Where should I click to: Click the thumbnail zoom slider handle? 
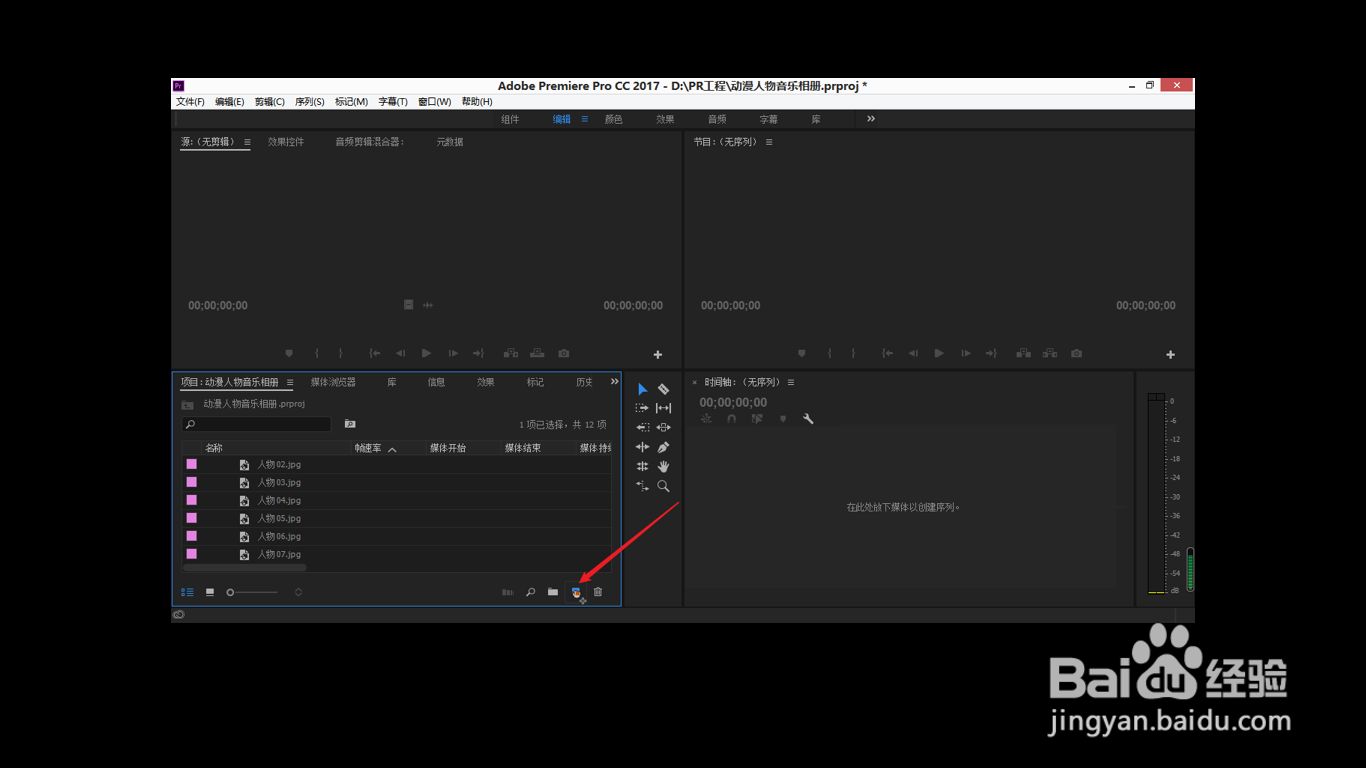(230, 592)
